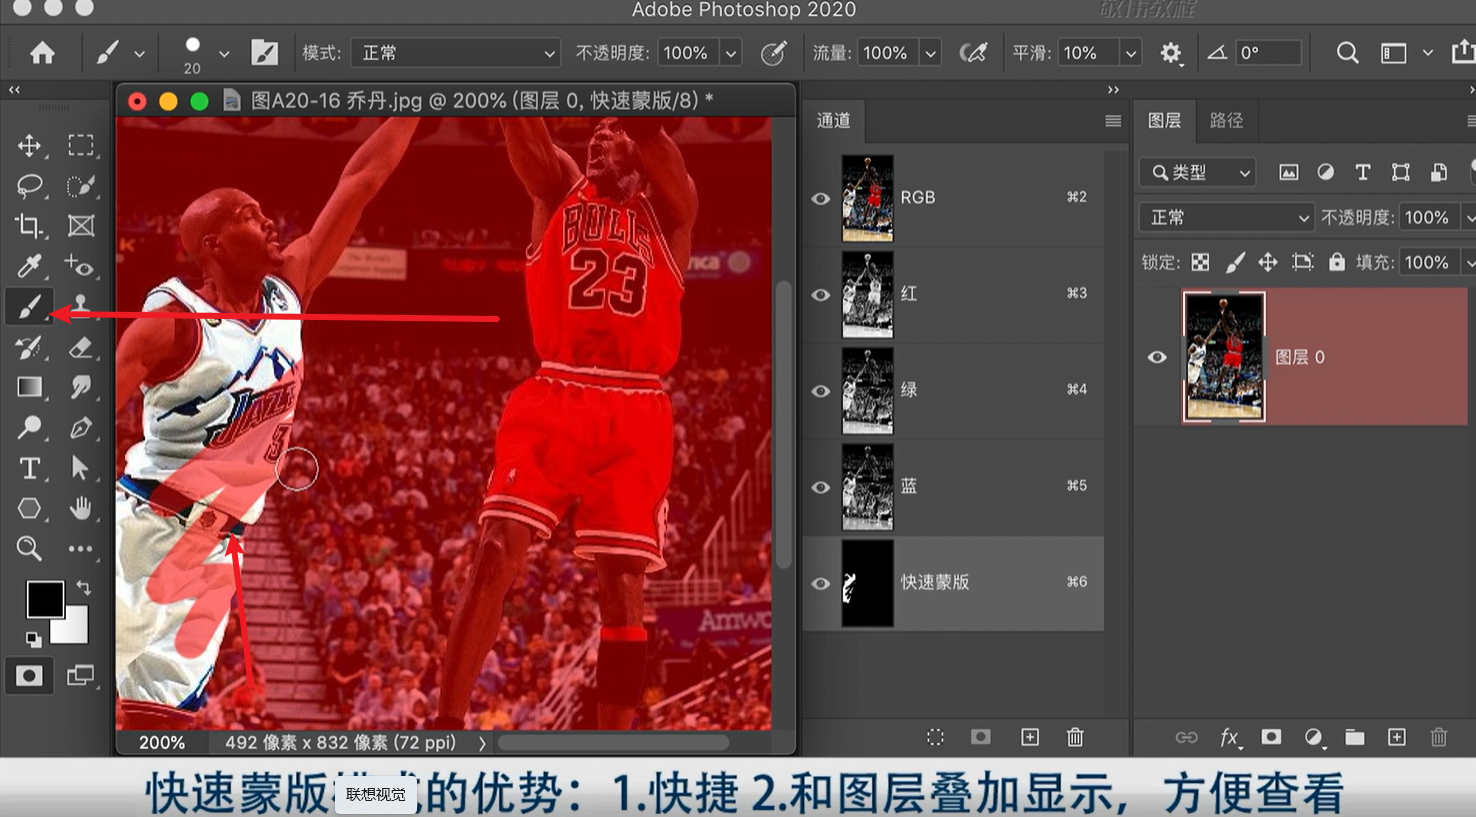Viewport: 1476px width, 817px height.
Task: Load channel as selection dotted circle
Action: coord(935,737)
